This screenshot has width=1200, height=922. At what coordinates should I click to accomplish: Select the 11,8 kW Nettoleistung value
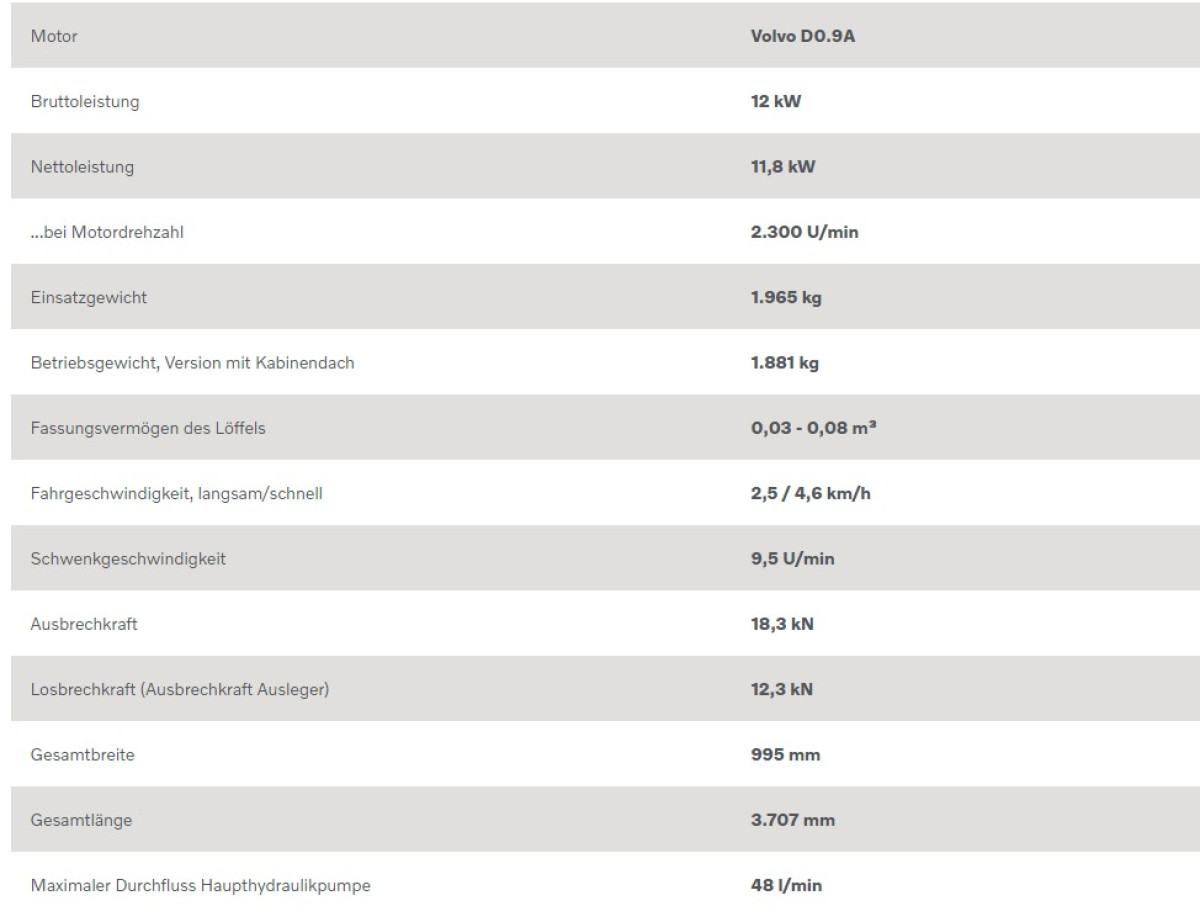coord(783,167)
